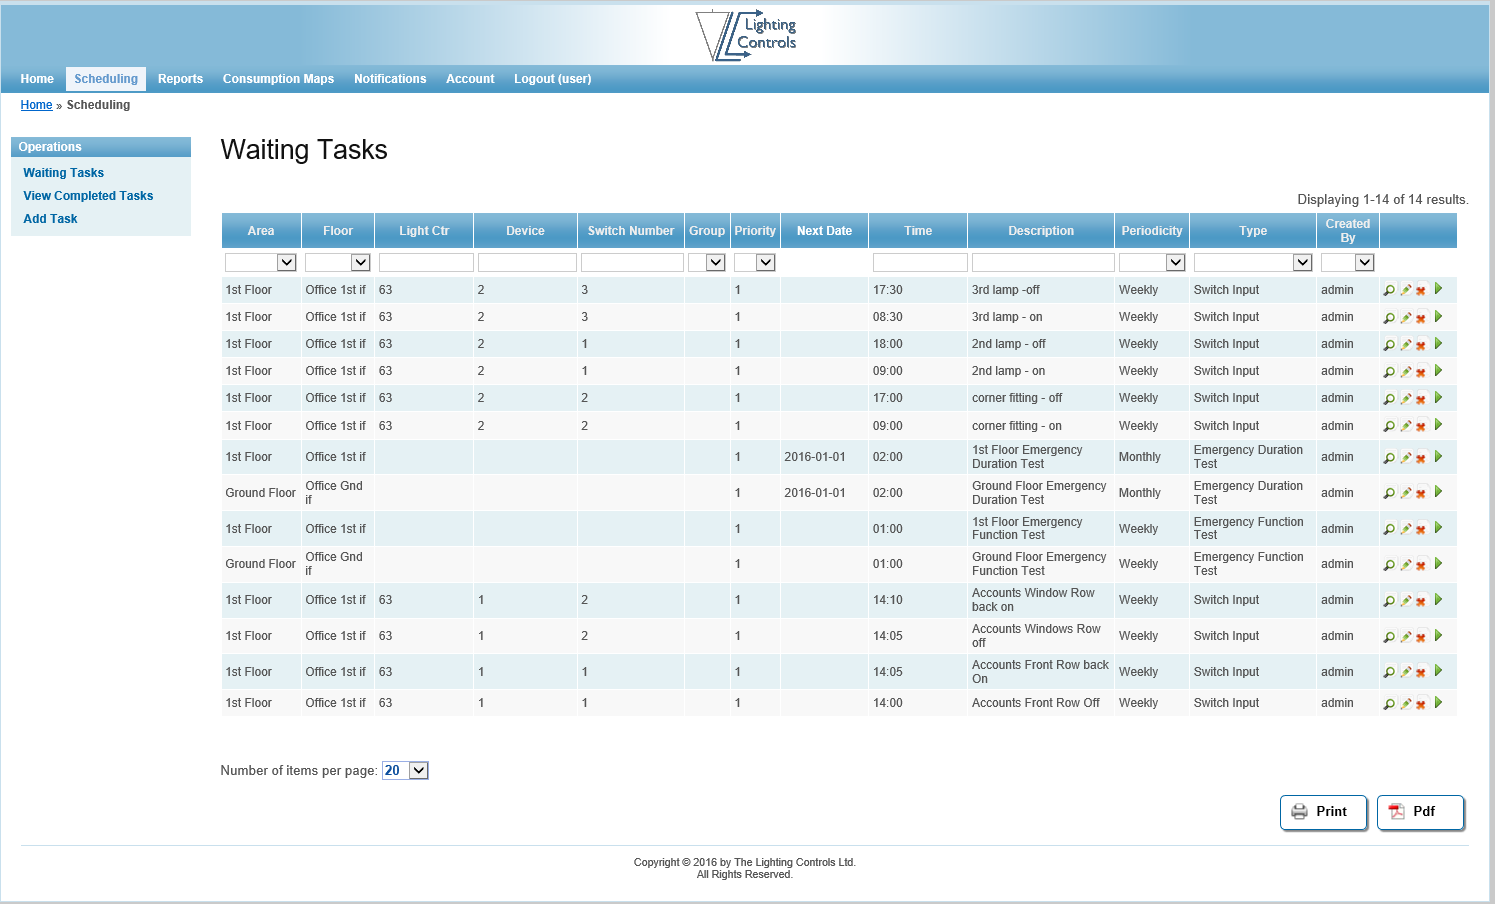Image resolution: width=1495 pixels, height=904 pixels.
Task: View the 2nd lamp - on task
Action: 1389,371
